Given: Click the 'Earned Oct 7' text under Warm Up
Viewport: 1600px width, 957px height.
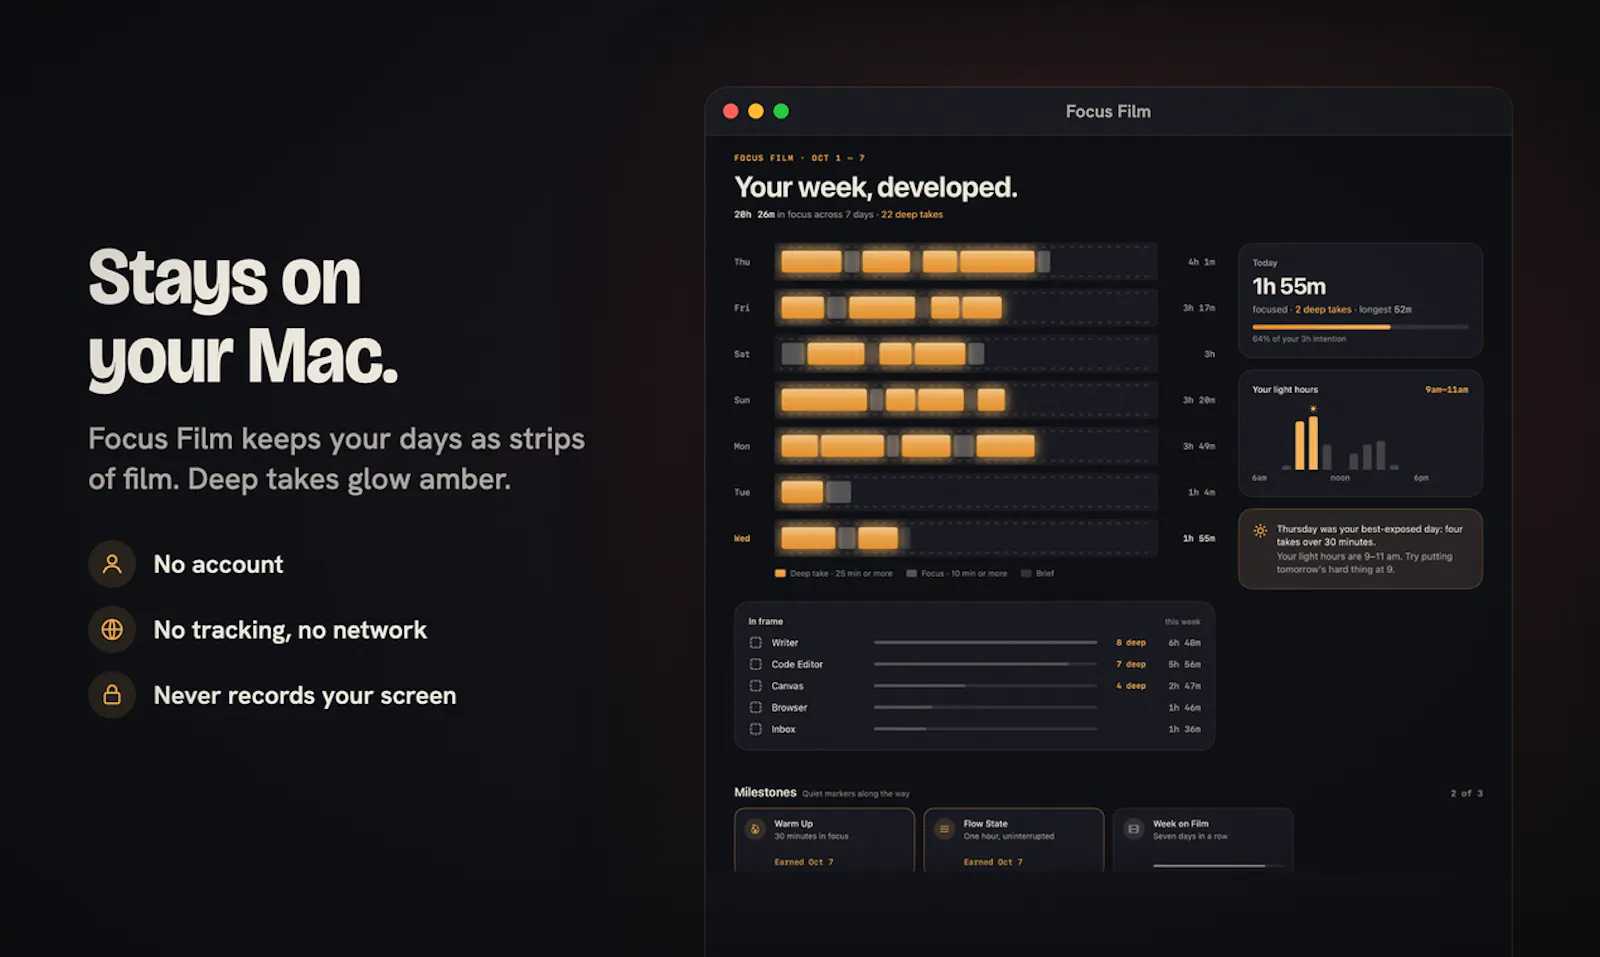Looking at the screenshot, I should pyautogui.click(x=804, y=862).
